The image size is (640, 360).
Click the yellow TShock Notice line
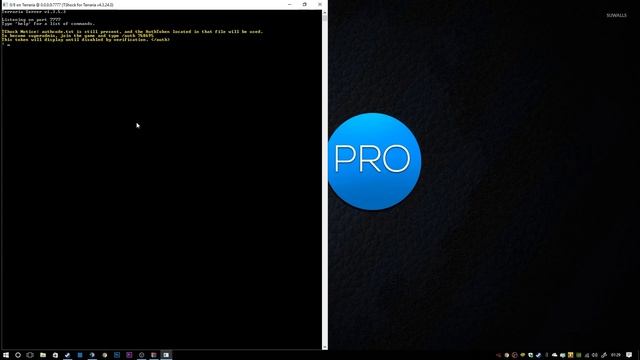coord(132,31)
